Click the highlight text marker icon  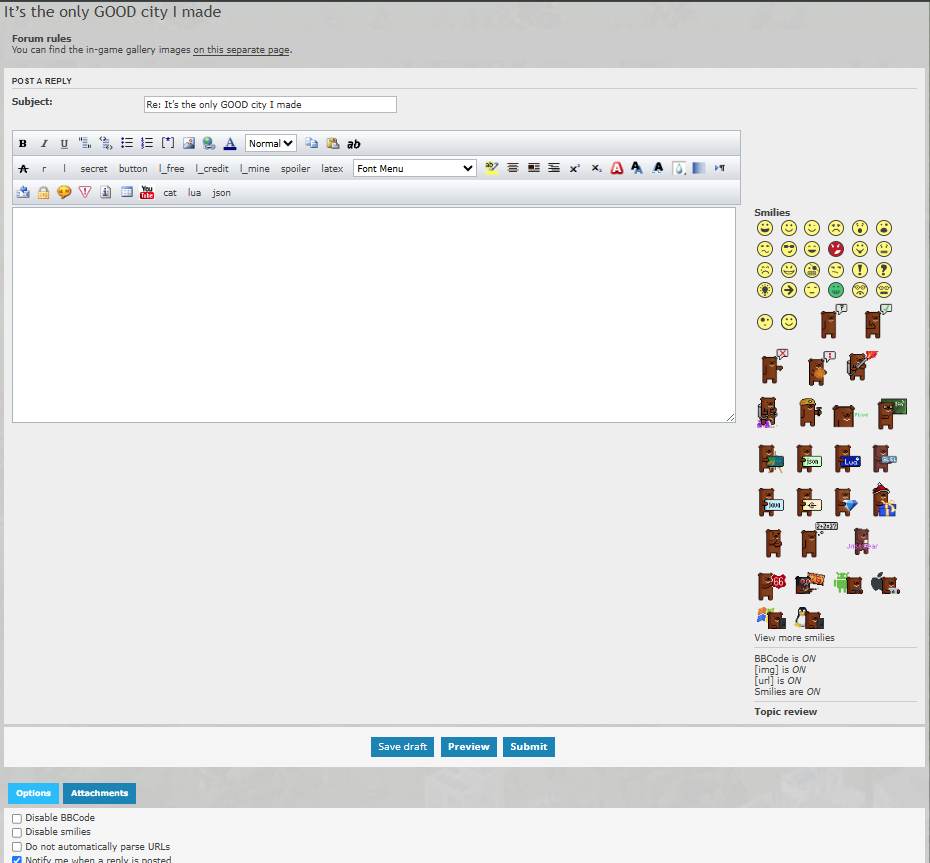pos(492,168)
